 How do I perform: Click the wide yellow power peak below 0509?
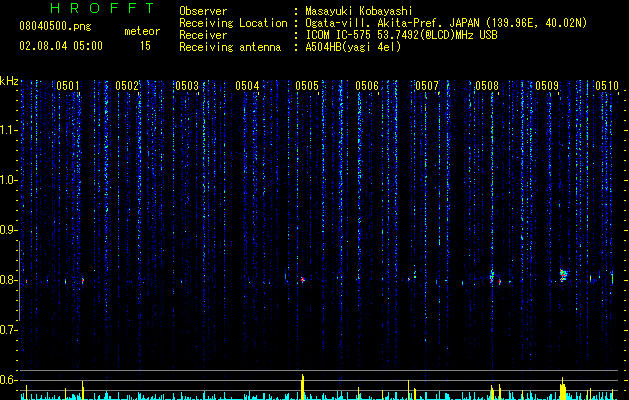[563, 388]
